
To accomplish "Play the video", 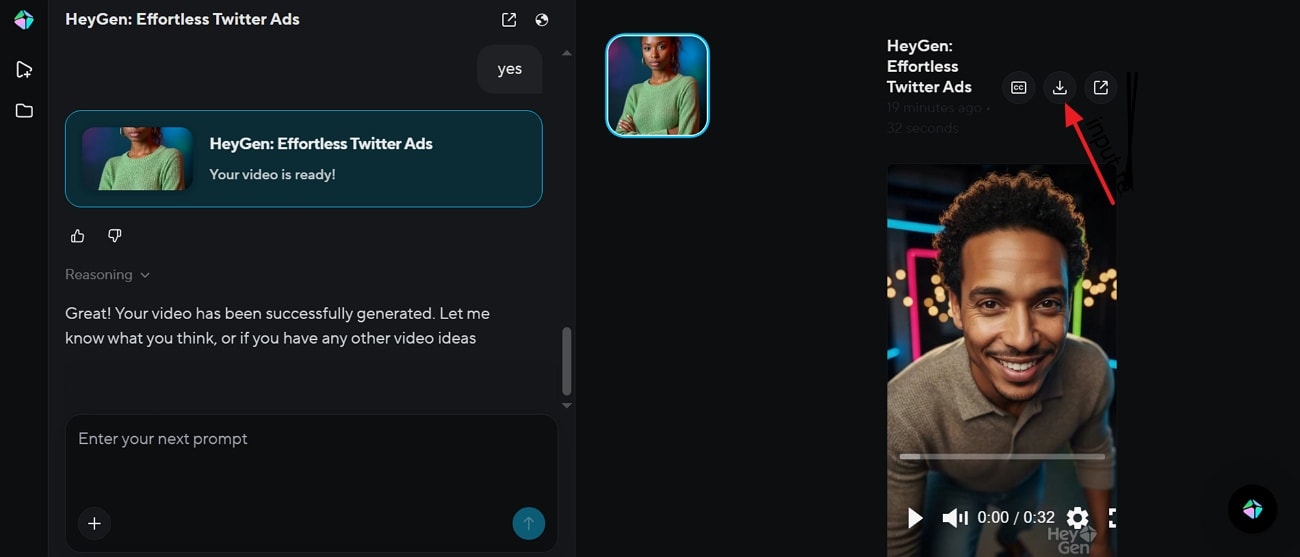I will coord(914,517).
